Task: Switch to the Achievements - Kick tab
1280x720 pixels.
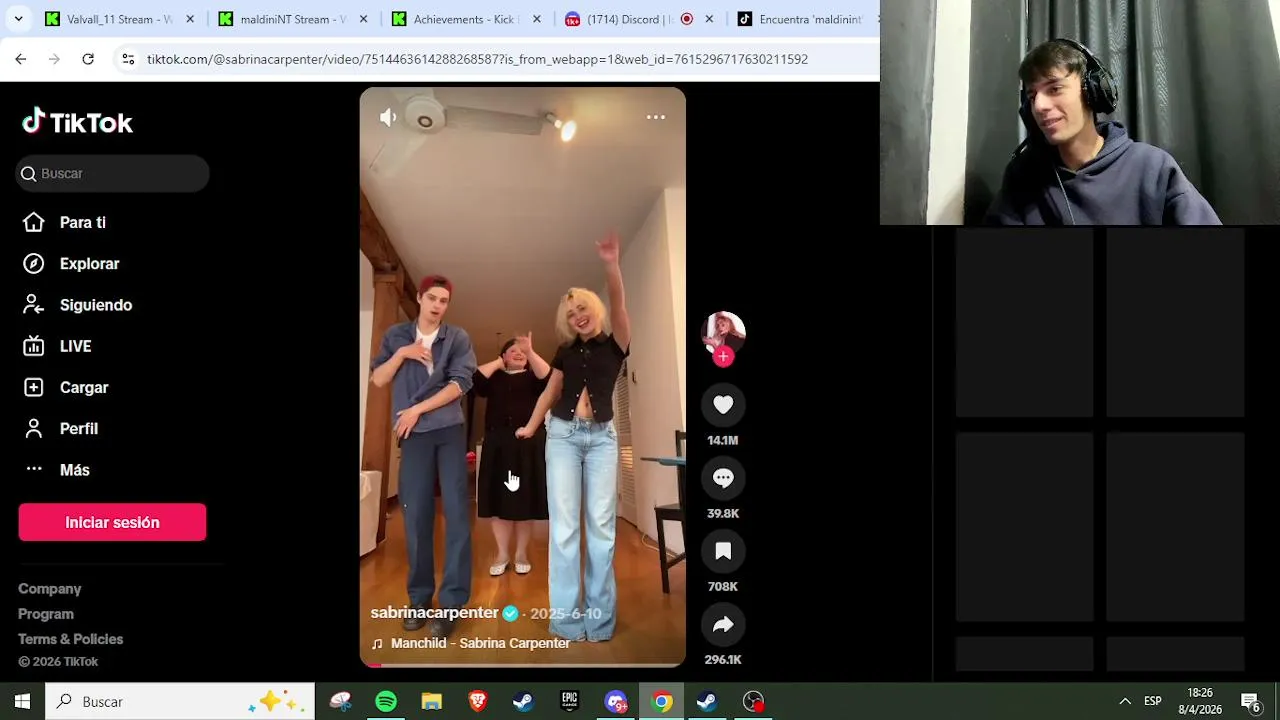Action: 466,19
